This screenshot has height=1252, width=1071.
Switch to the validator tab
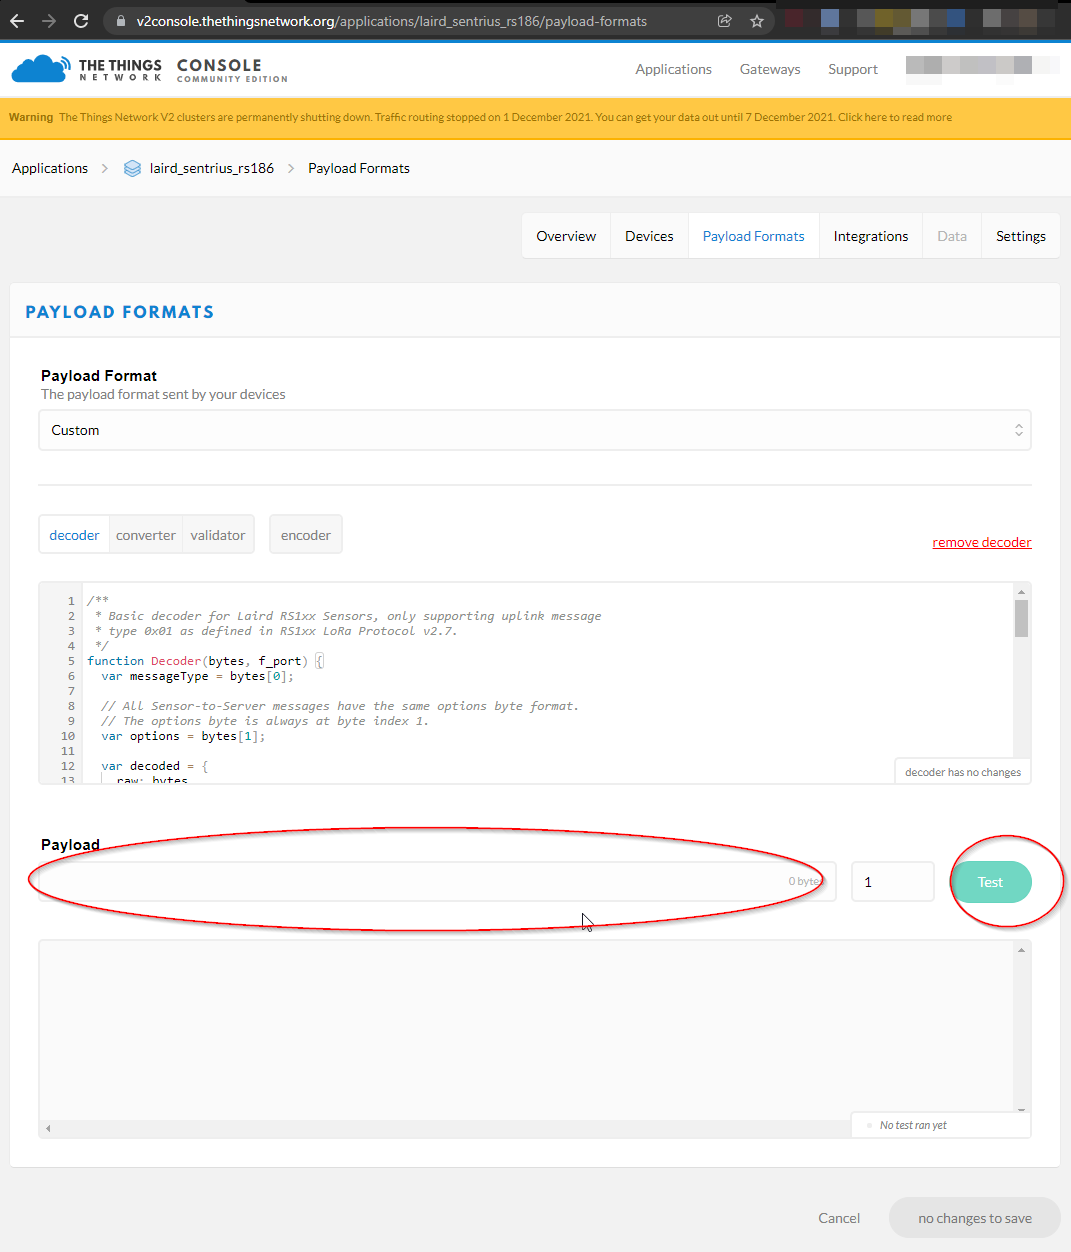(217, 535)
